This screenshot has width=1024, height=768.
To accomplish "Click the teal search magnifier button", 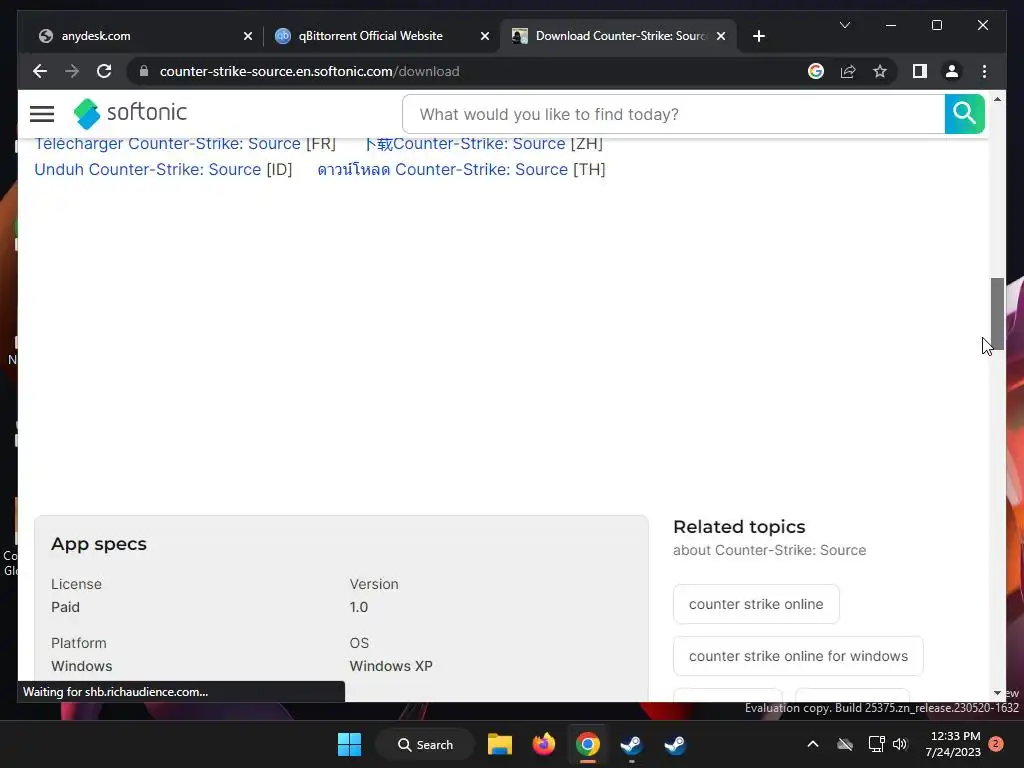I will pos(964,114).
